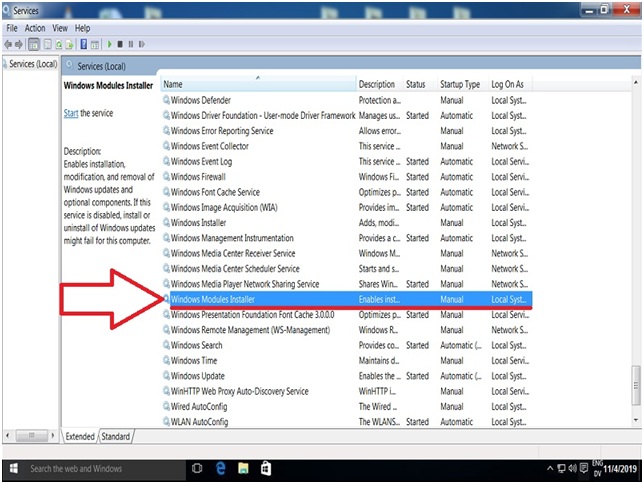Click the Pause Service toolbar icon
The height and width of the screenshot is (484, 644).
tap(131, 44)
